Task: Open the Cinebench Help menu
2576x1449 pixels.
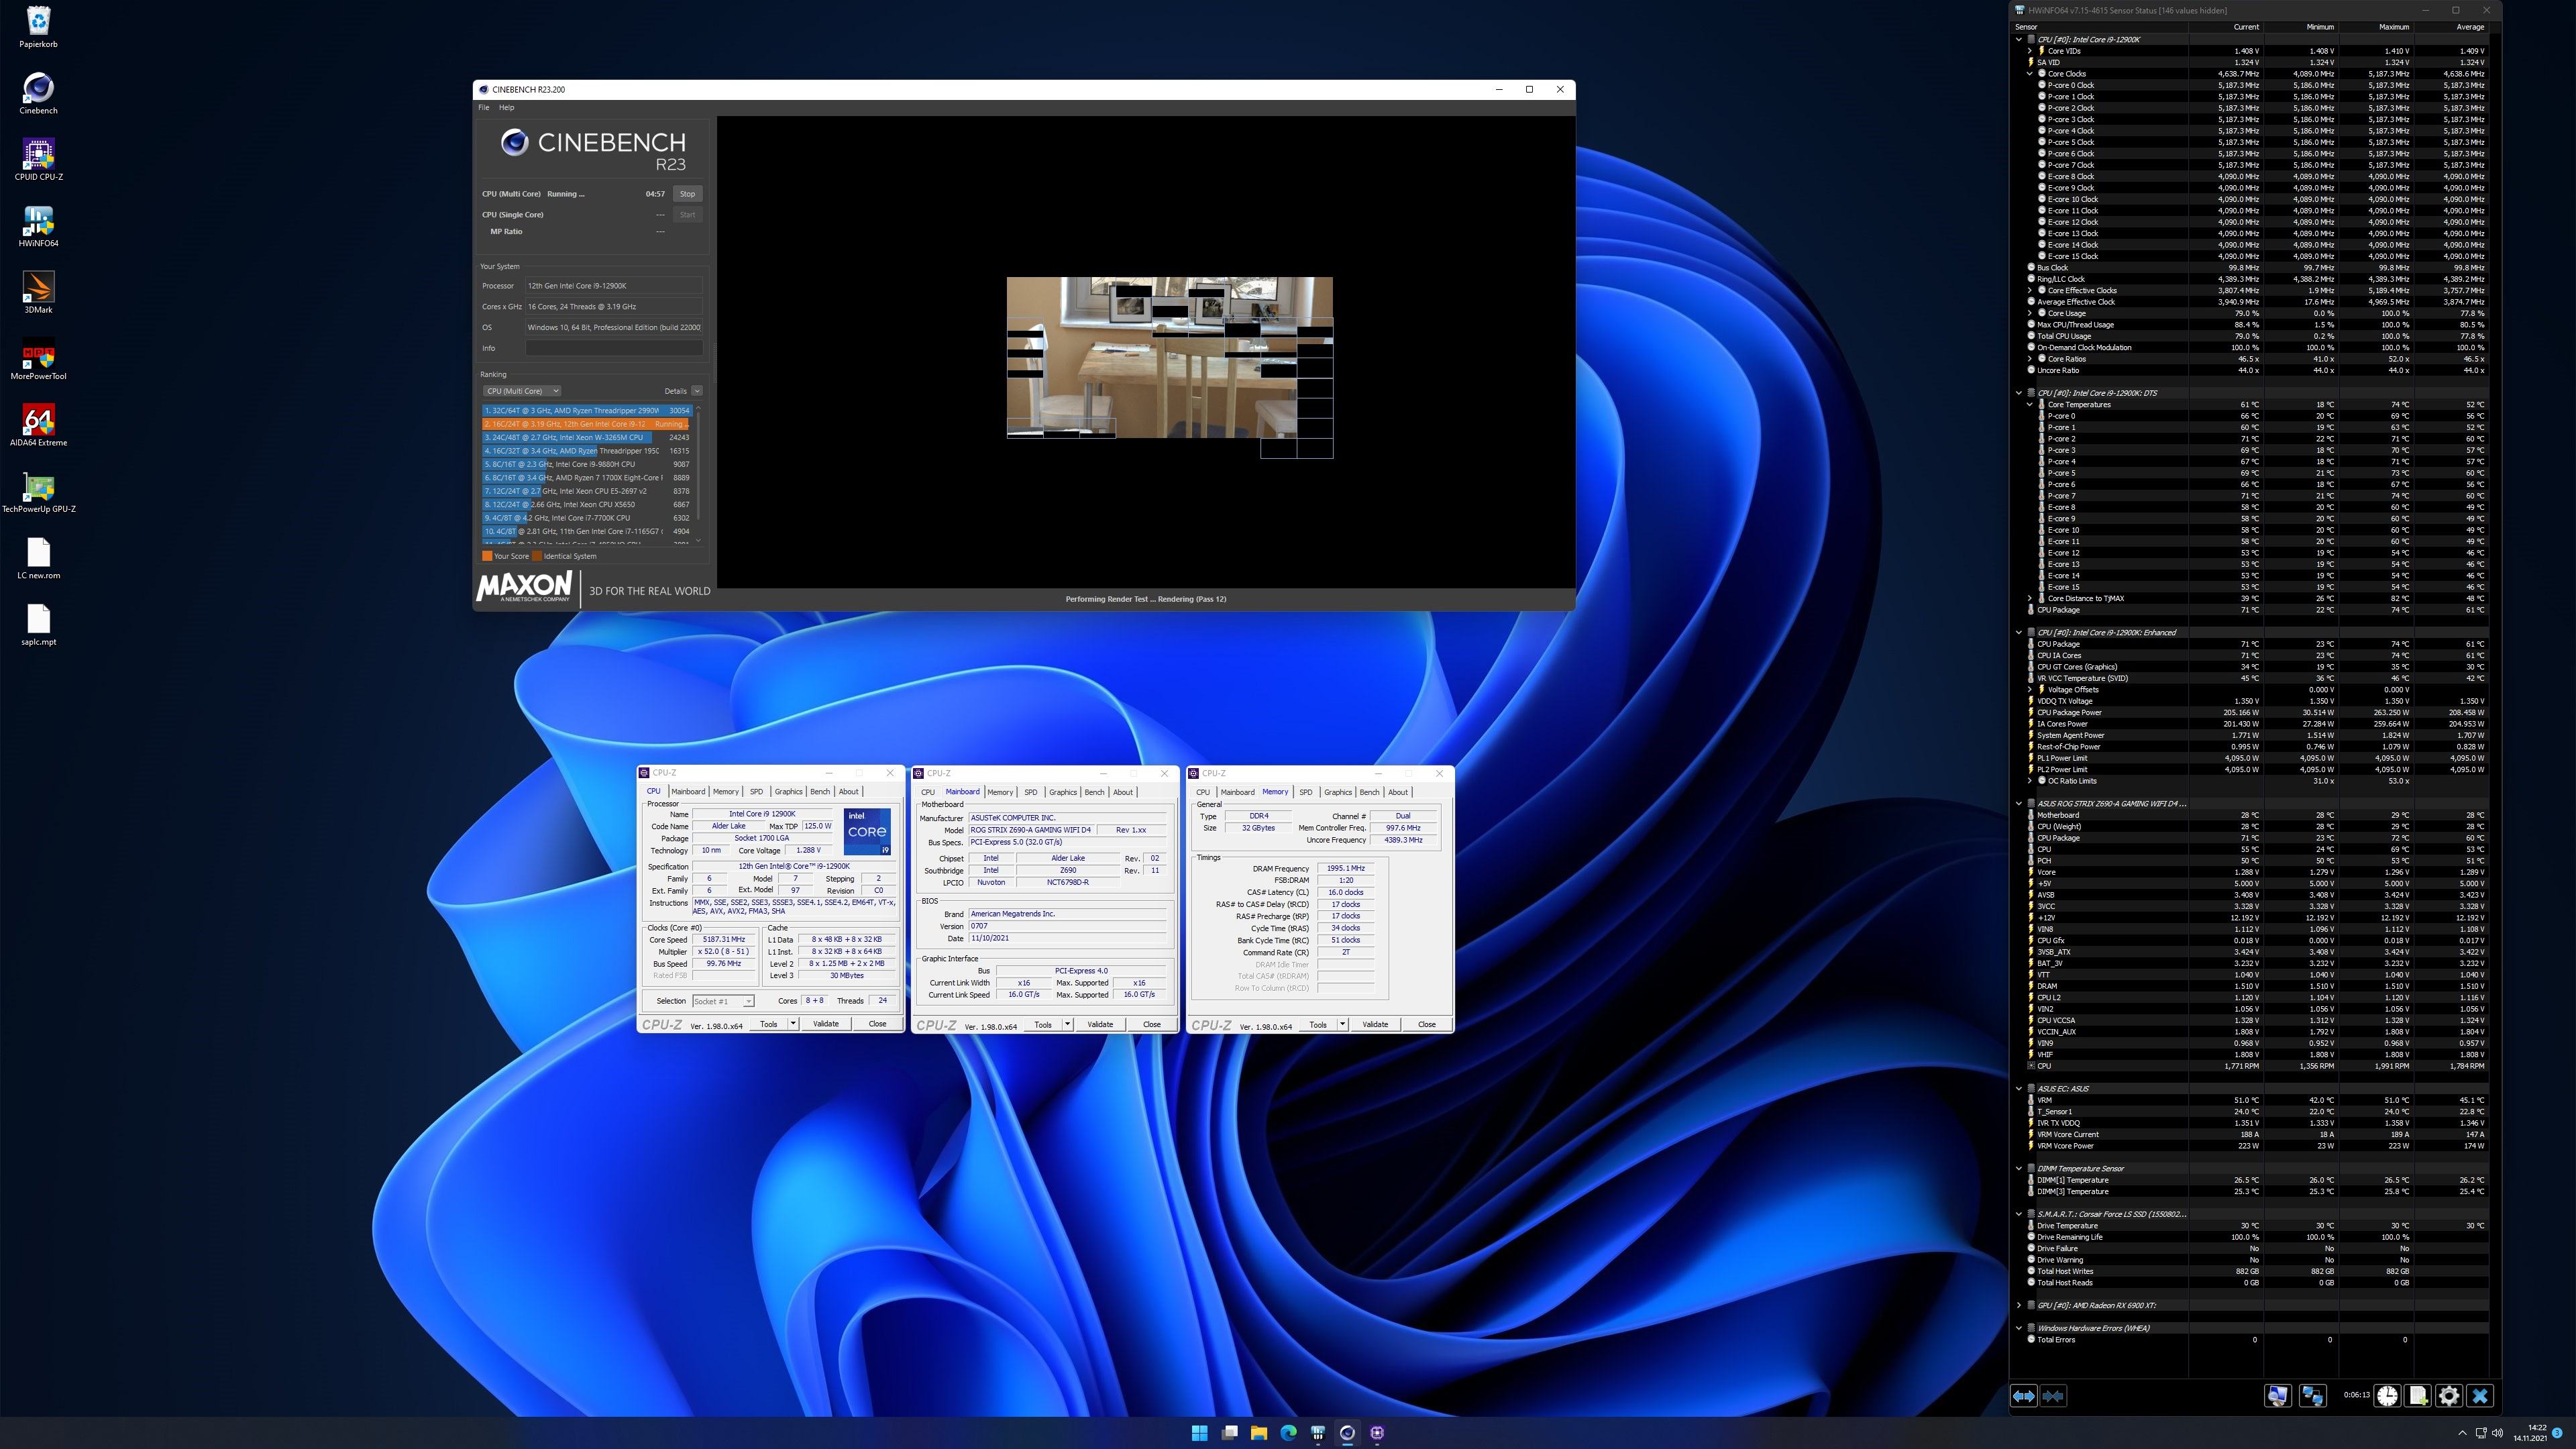Action: (x=506, y=107)
